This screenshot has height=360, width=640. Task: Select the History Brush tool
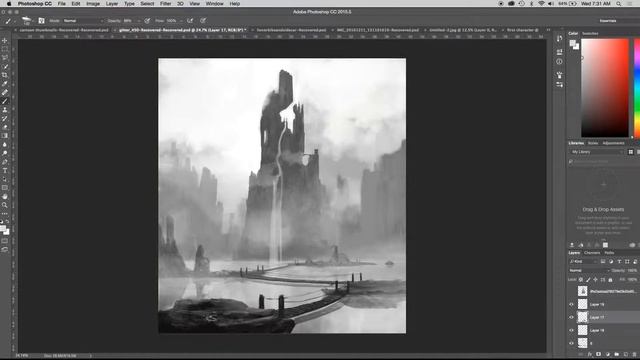tap(5, 118)
